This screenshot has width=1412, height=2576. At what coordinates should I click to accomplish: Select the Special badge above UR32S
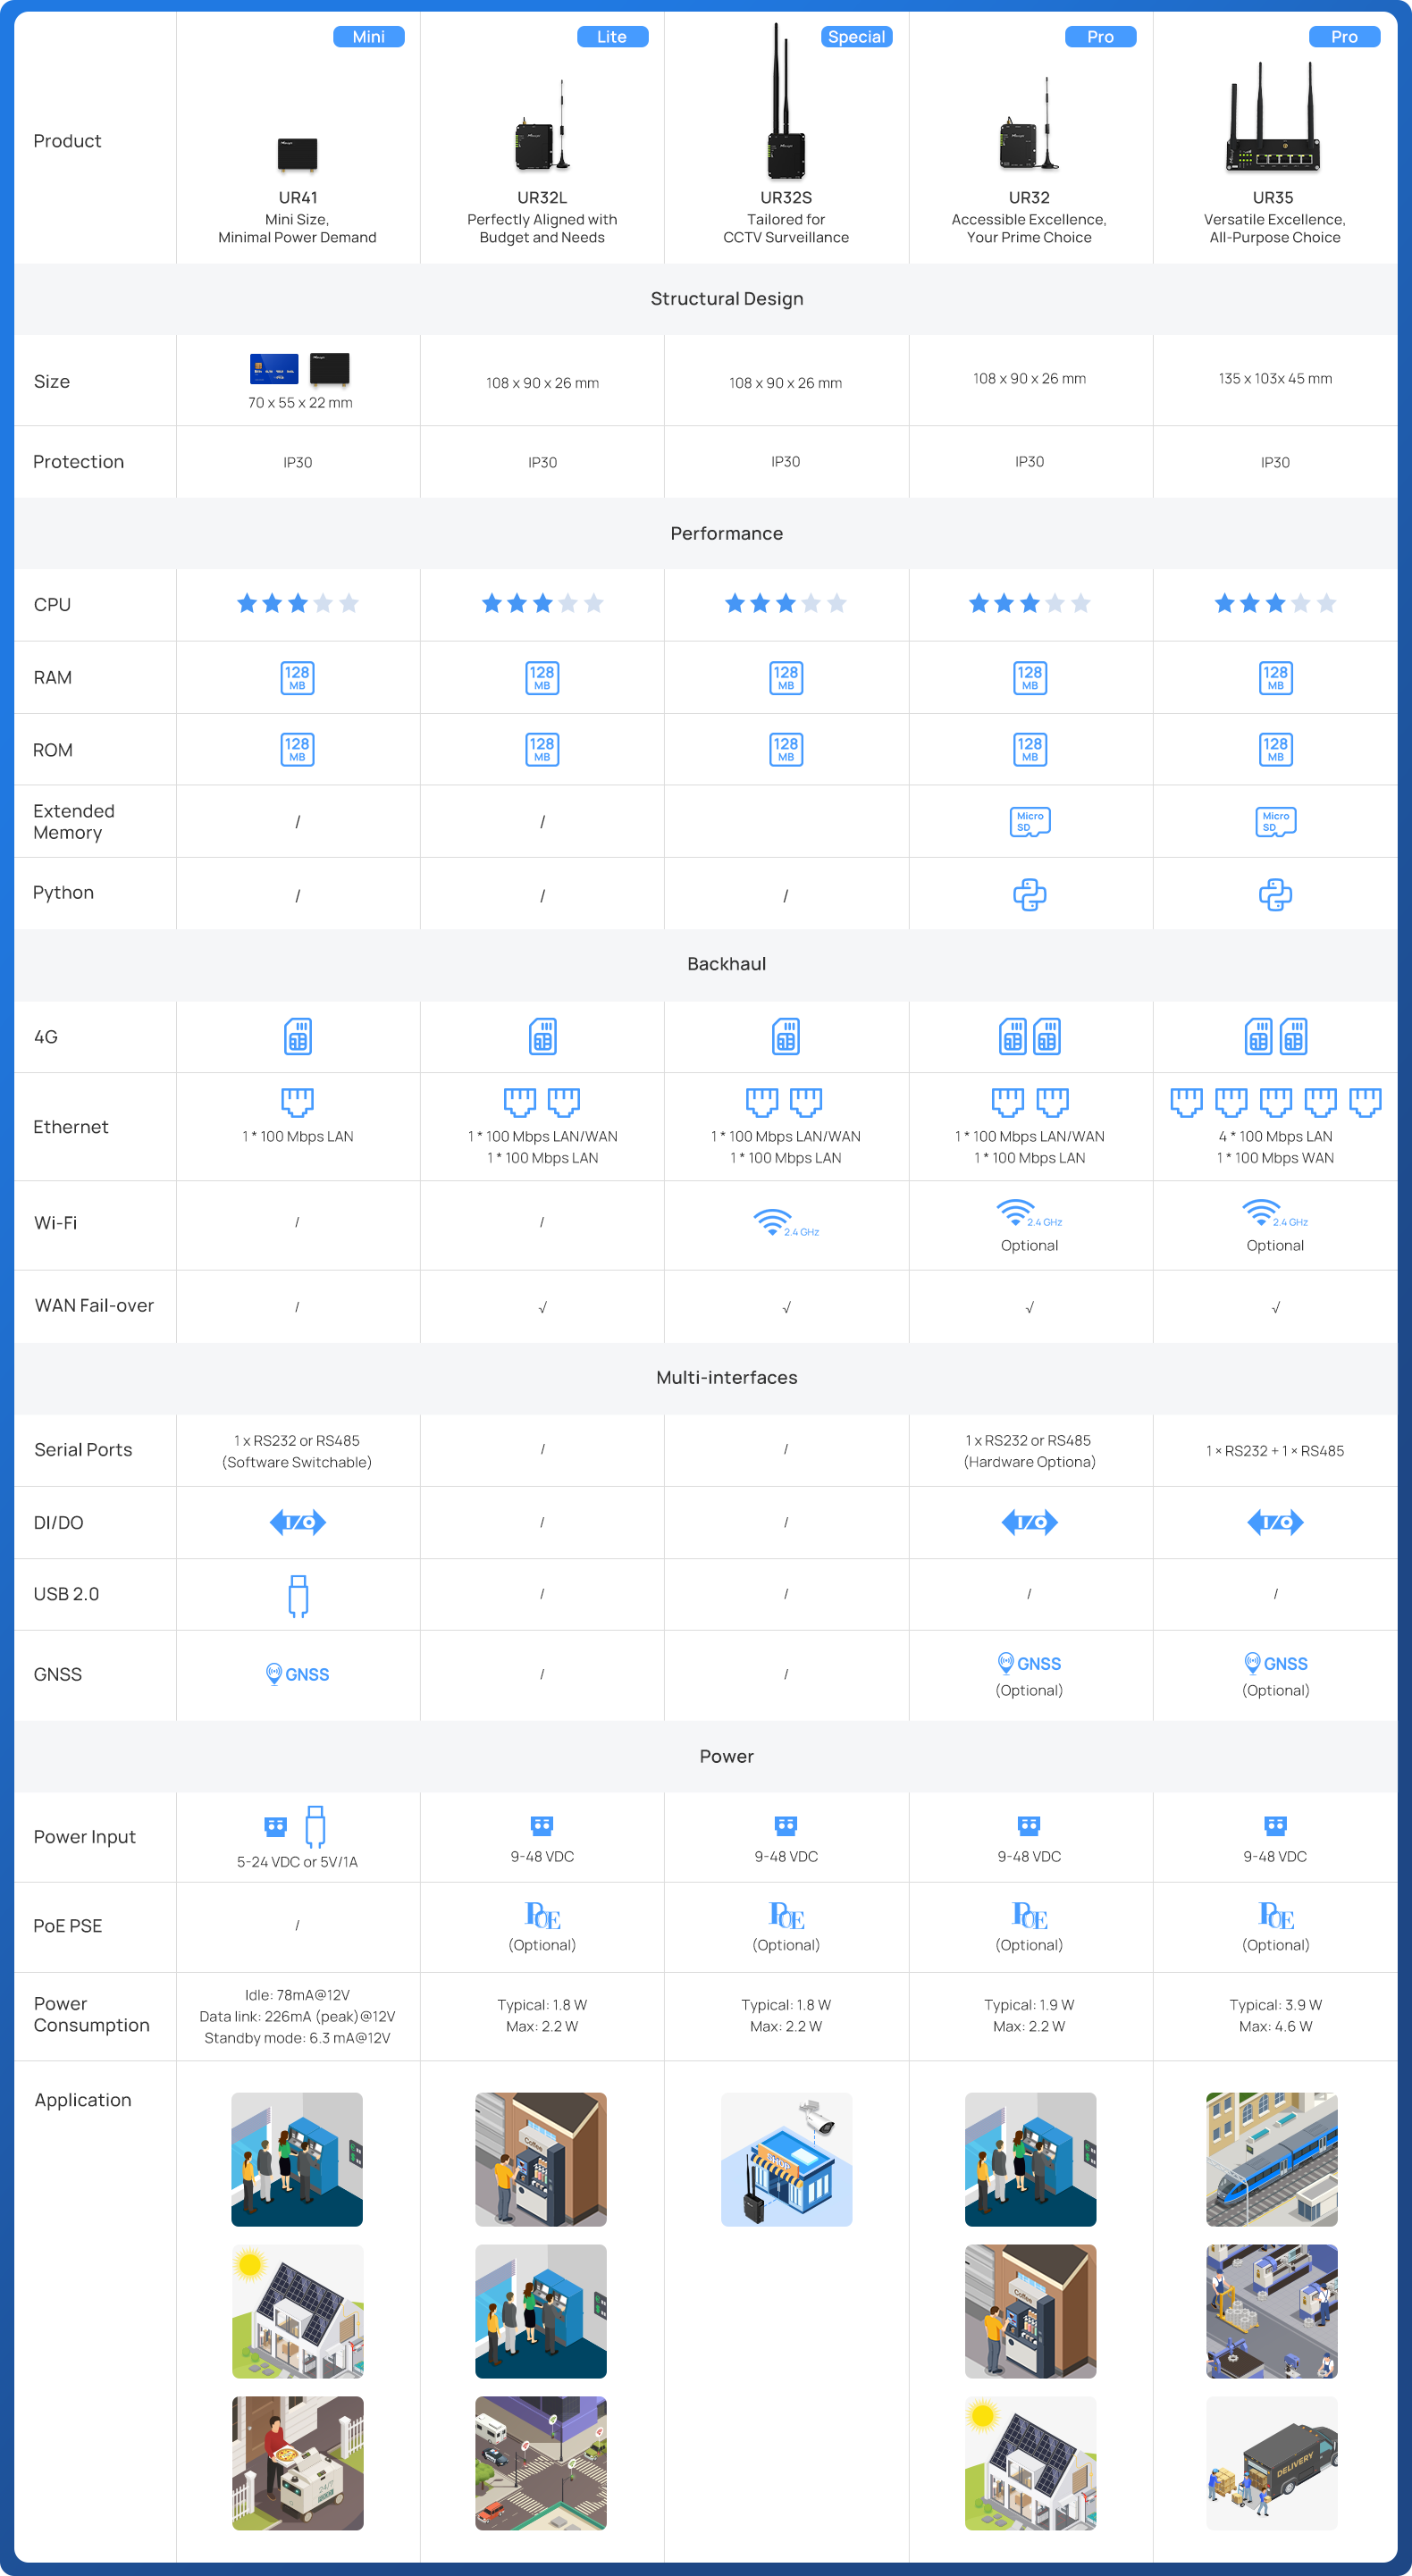(x=856, y=37)
